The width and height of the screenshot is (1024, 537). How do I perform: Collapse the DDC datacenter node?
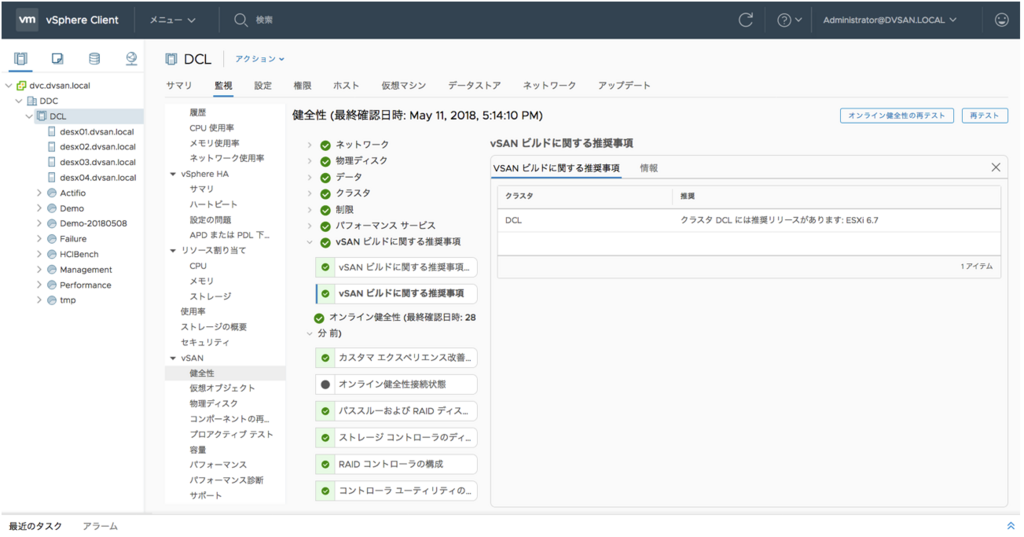click(x=19, y=101)
